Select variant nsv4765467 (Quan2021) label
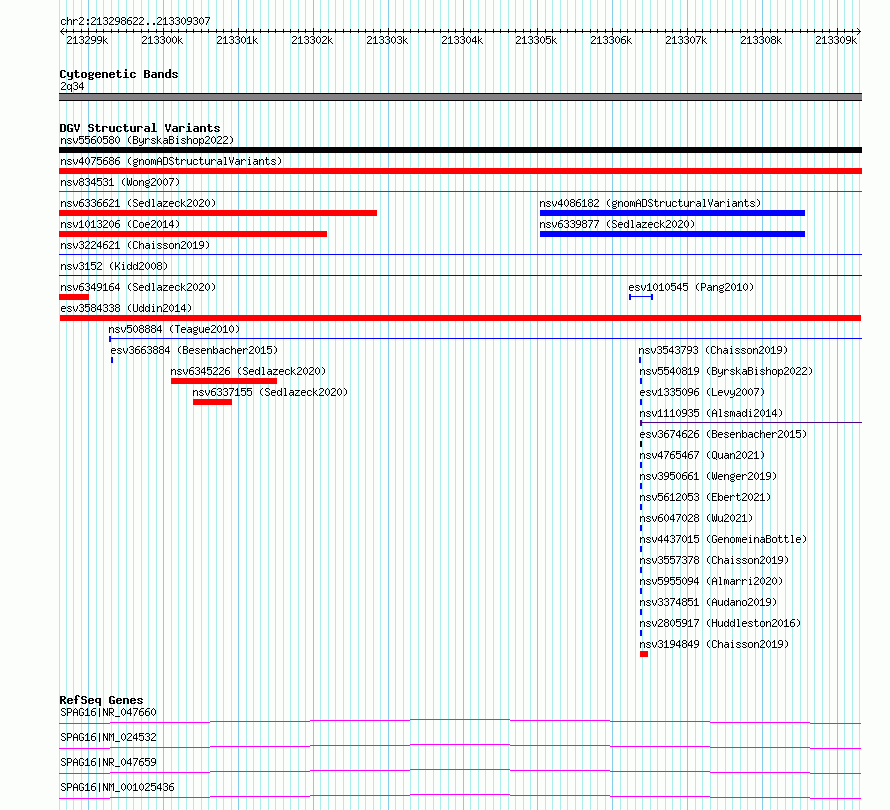The width and height of the screenshot is (890, 810). (x=702, y=455)
